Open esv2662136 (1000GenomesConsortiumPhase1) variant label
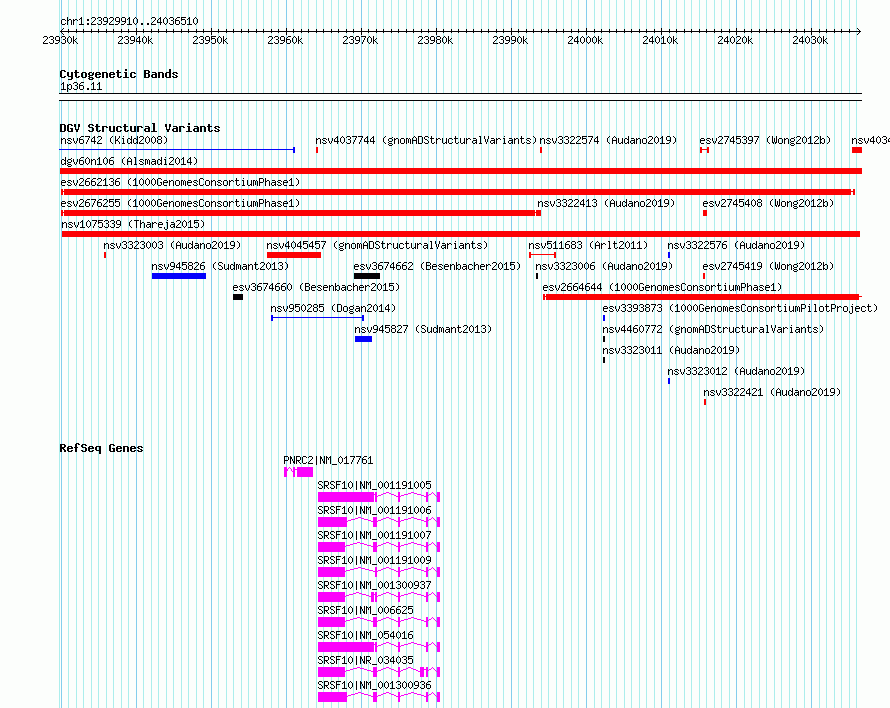This screenshot has height=708, width=890. coord(180,182)
